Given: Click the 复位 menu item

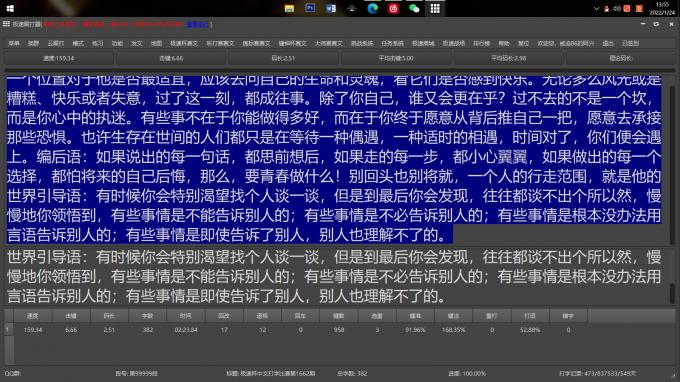Looking at the screenshot, I should click(x=523, y=43).
